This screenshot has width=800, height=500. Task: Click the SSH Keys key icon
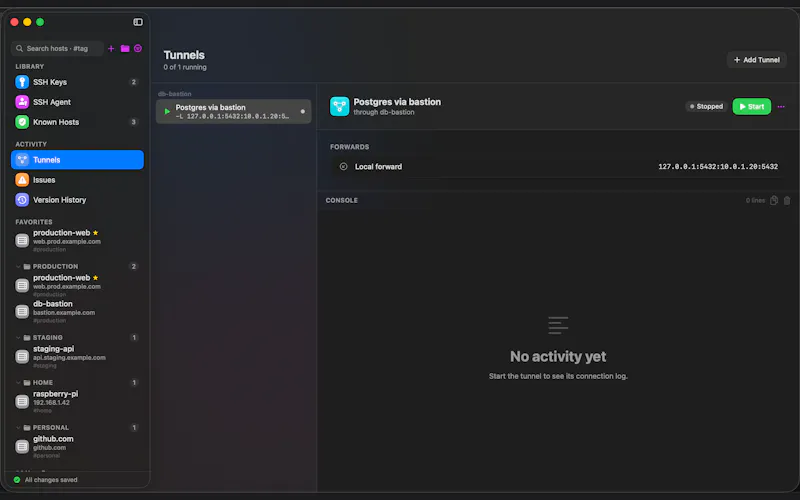point(22,82)
